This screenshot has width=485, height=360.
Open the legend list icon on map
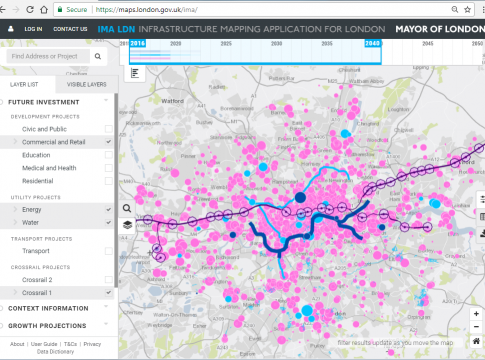click(135, 73)
